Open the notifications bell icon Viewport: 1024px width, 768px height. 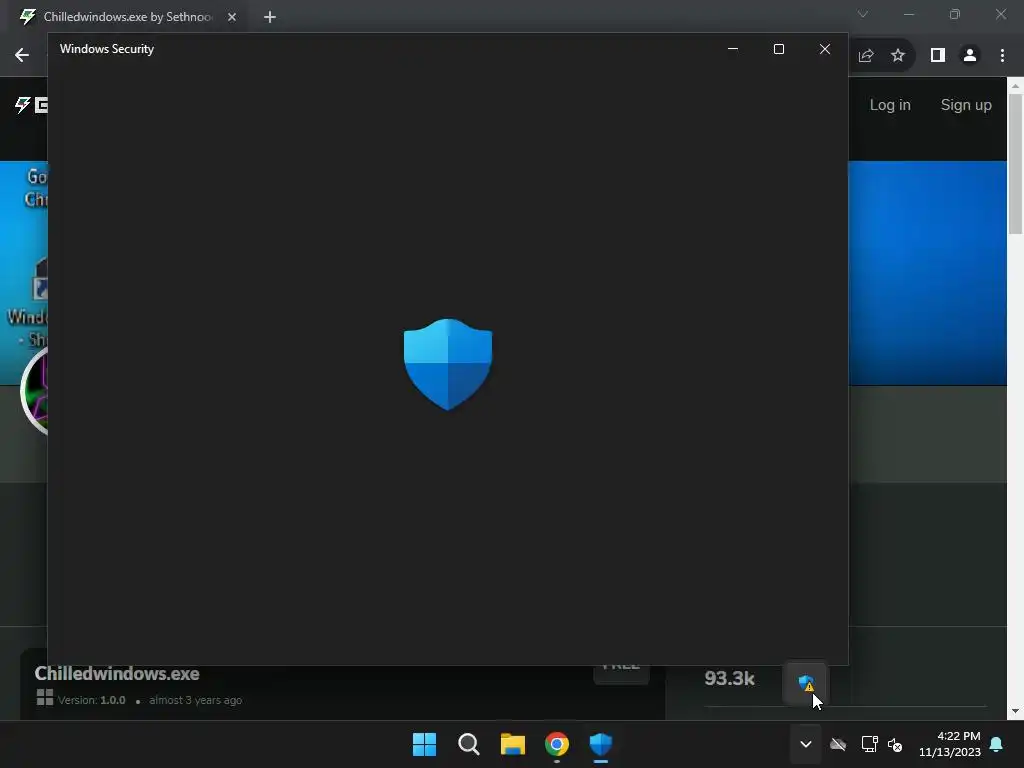997,744
